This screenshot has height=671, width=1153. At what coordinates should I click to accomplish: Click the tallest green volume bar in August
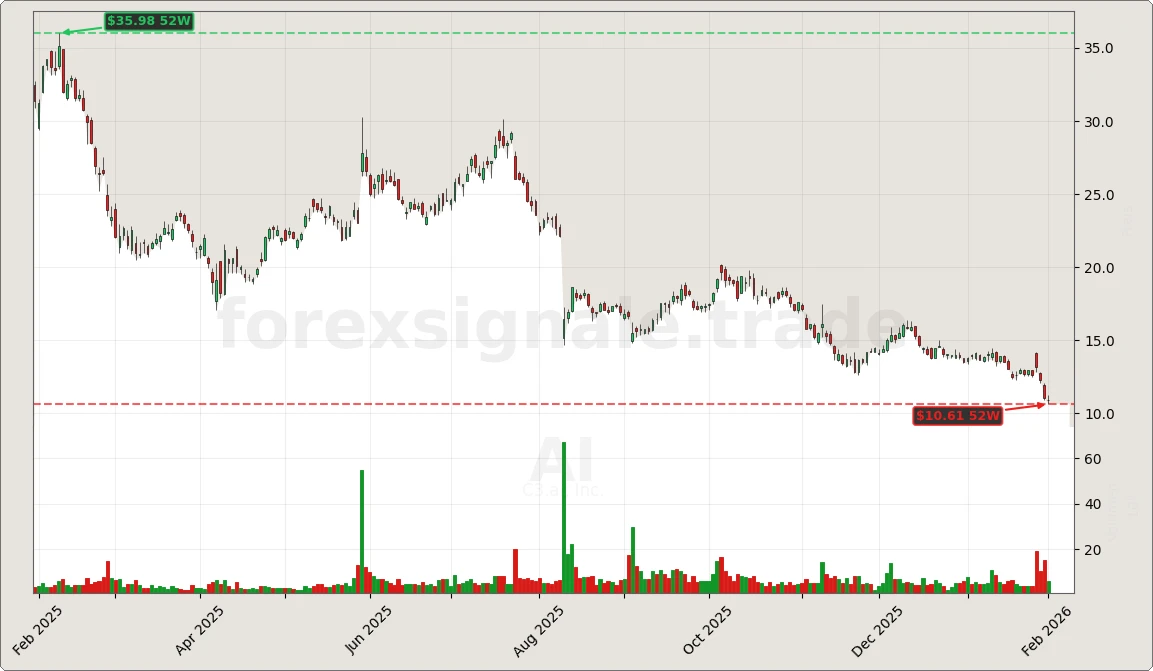[563, 520]
